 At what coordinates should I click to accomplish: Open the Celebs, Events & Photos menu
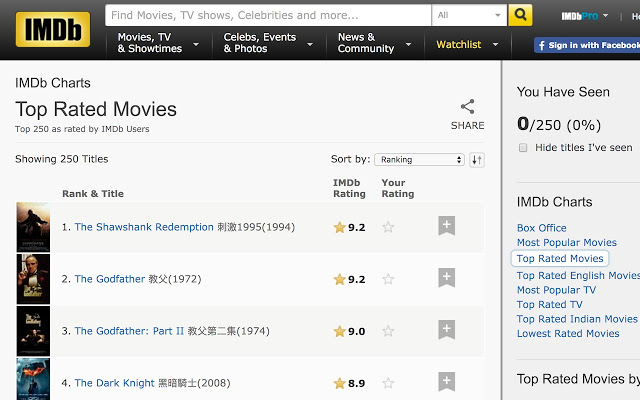coord(260,43)
